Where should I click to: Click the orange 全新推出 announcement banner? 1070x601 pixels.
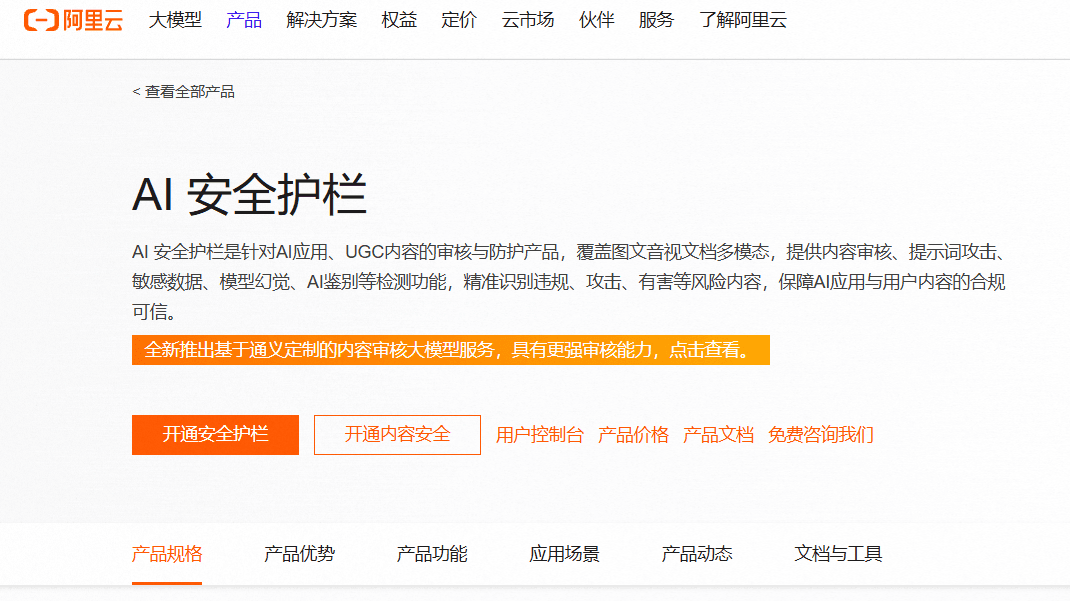(450, 350)
